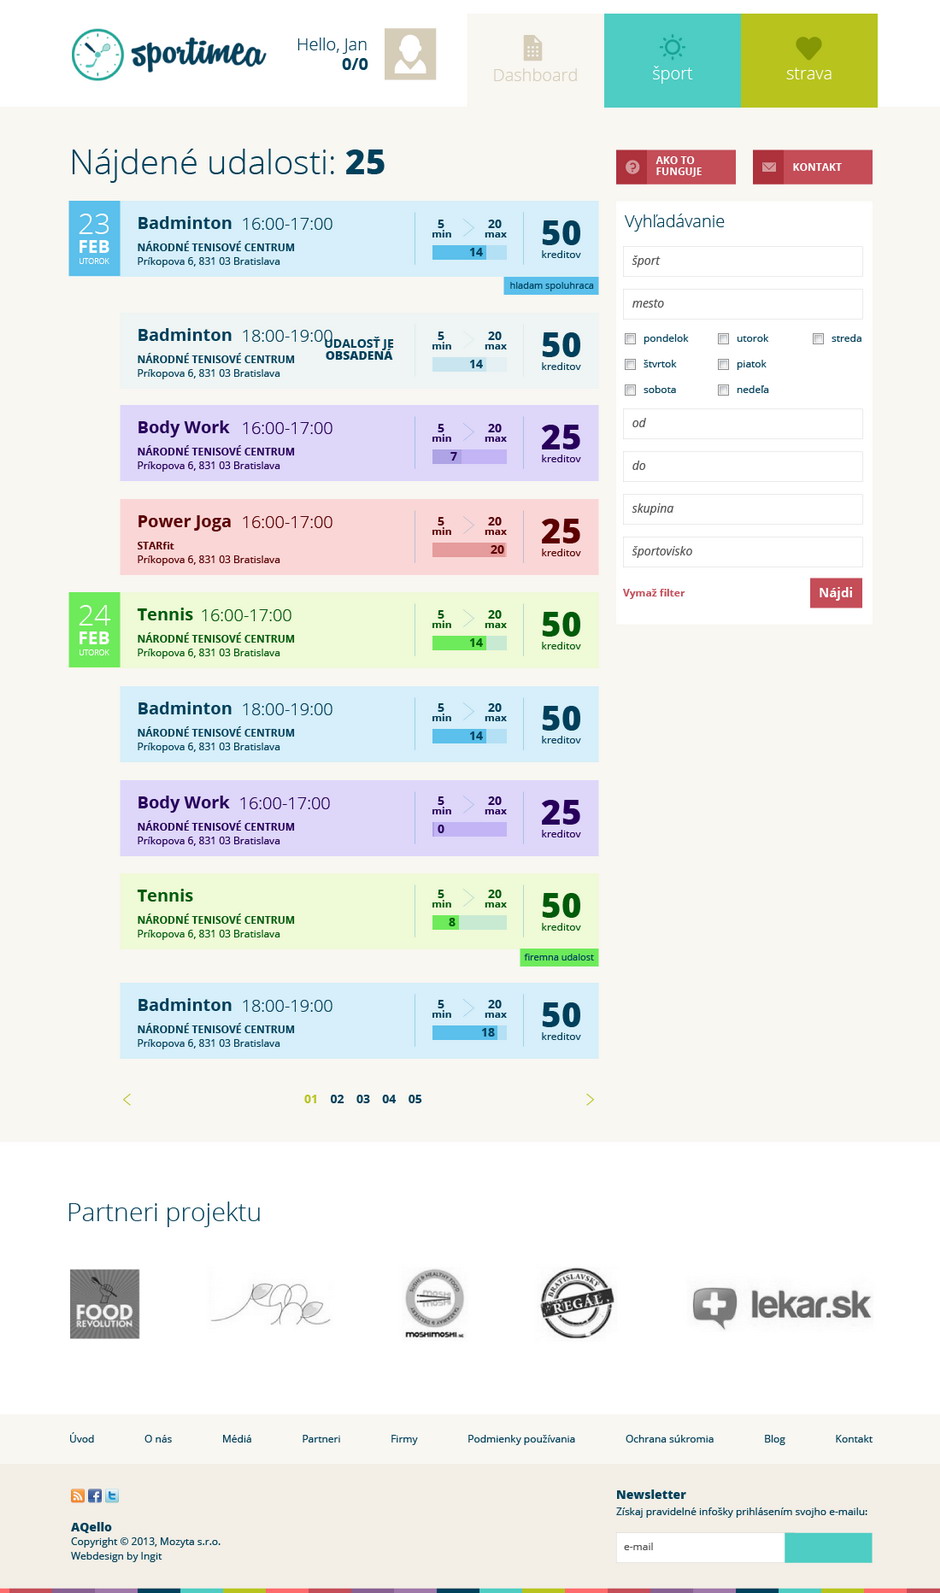Toggle the streda checkbox

[x=818, y=339]
